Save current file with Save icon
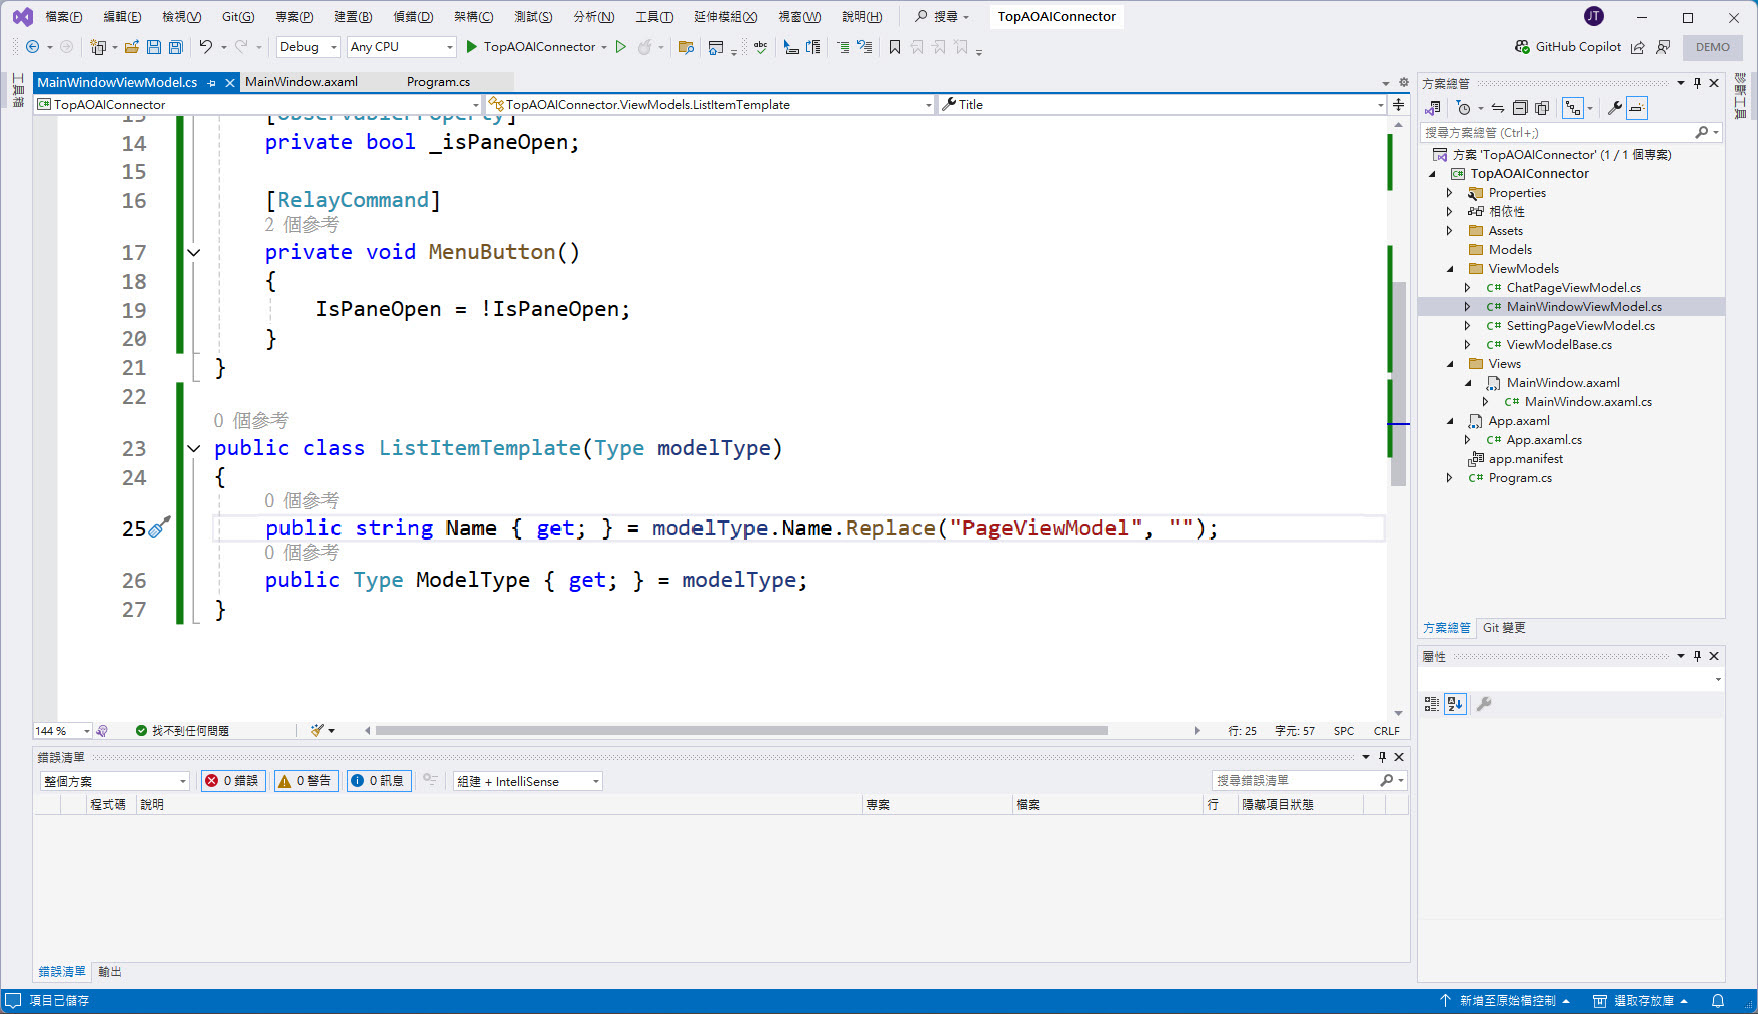1758x1014 pixels. click(x=154, y=47)
